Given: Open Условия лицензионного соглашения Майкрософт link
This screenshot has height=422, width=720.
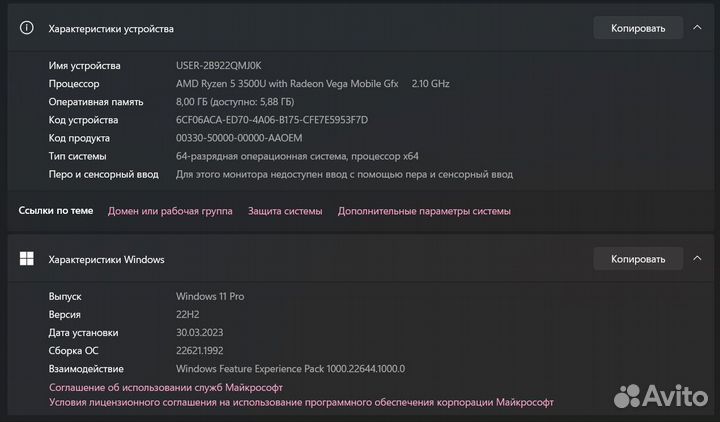Looking at the screenshot, I should [x=301, y=402].
